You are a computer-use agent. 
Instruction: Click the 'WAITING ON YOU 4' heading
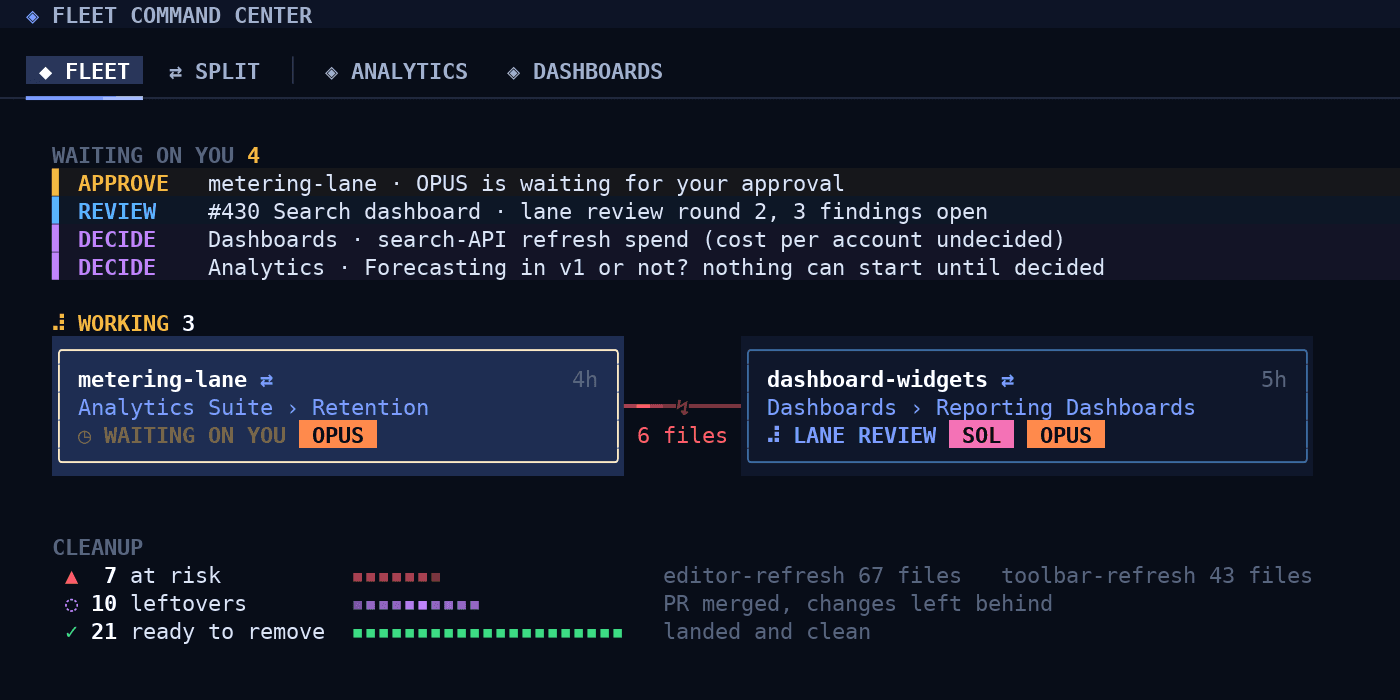(x=156, y=156)
